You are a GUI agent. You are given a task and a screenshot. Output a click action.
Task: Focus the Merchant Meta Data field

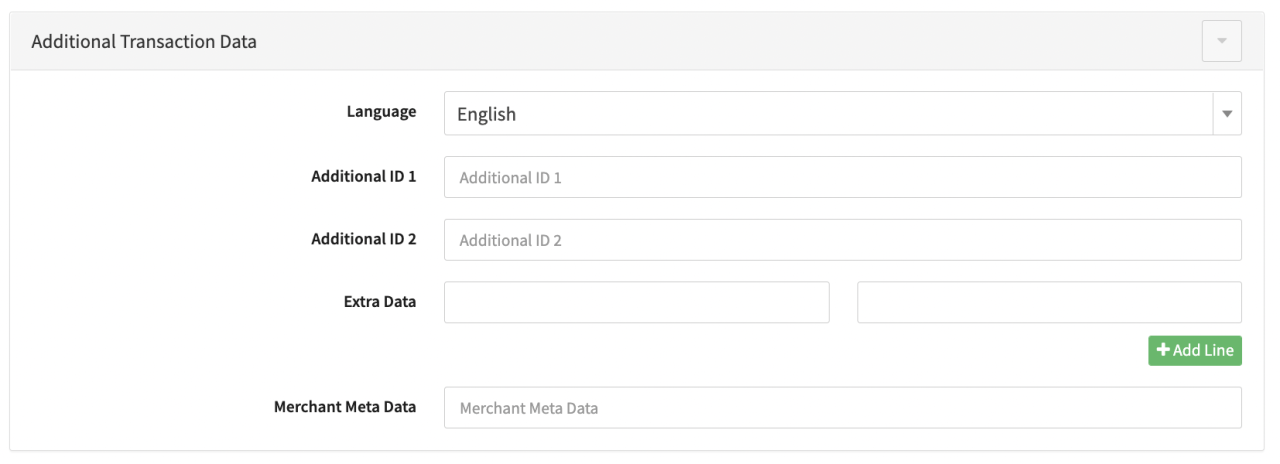tap(842, 408)
